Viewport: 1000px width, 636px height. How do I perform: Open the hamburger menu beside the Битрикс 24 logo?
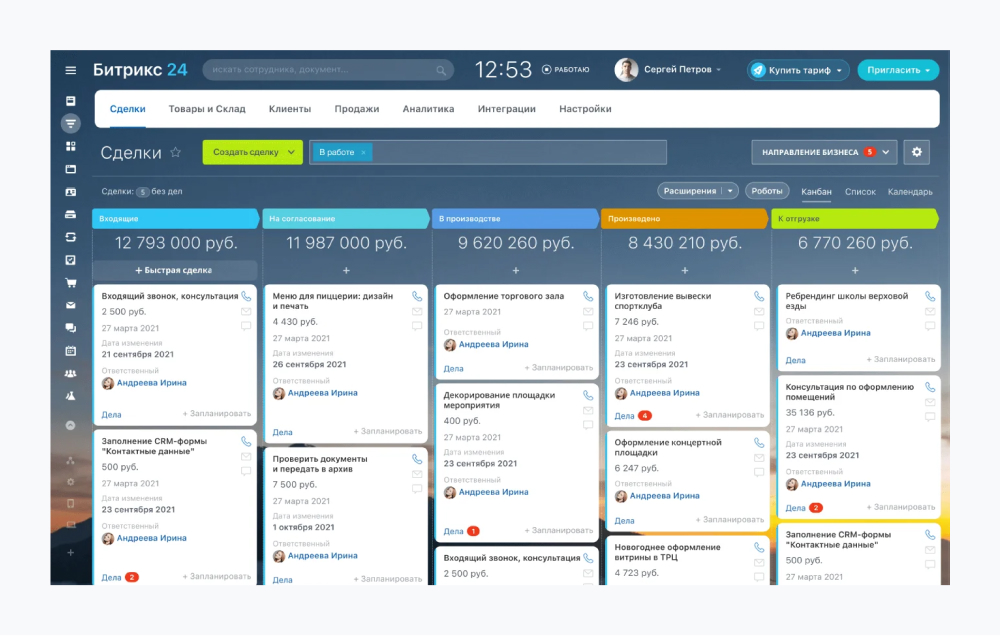pyautogui.click(x=70, y=70)
